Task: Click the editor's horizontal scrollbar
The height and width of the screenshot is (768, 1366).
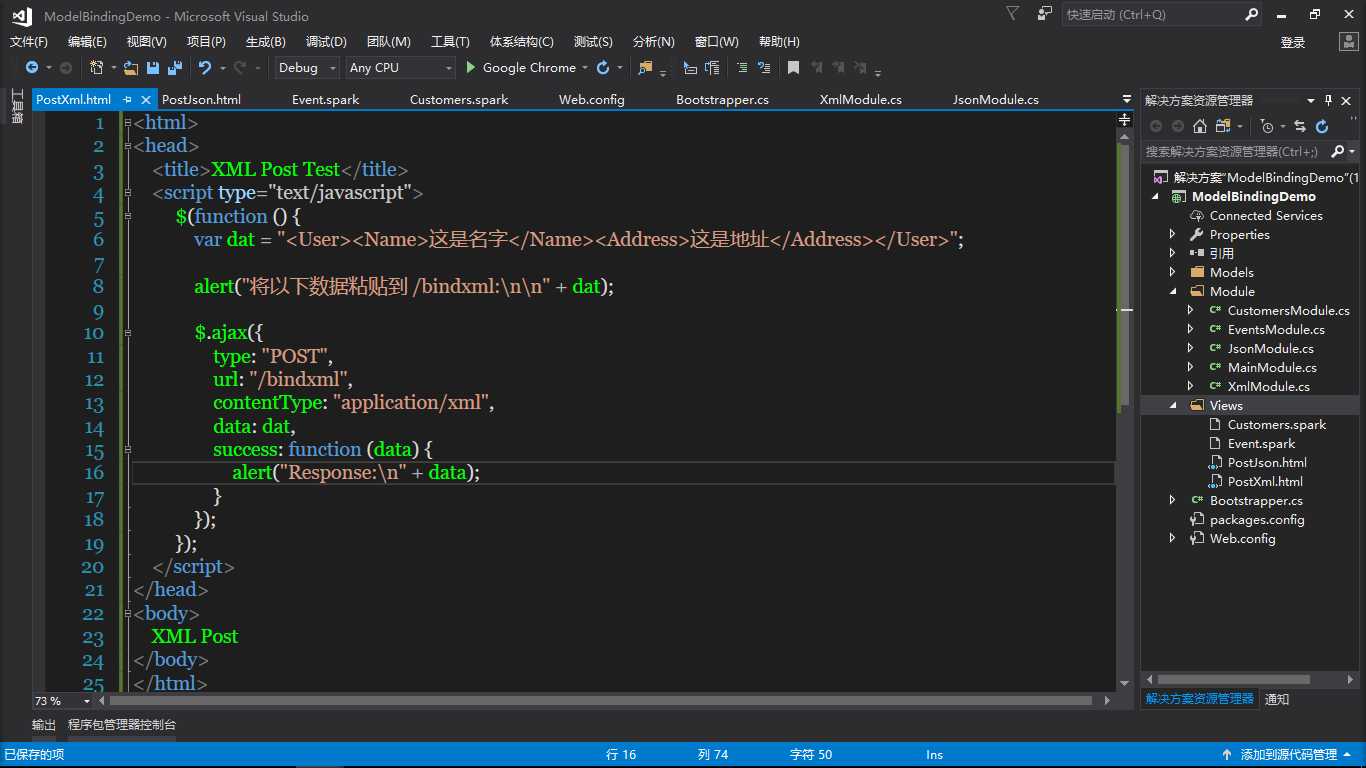Action: [x=602, y=701]
